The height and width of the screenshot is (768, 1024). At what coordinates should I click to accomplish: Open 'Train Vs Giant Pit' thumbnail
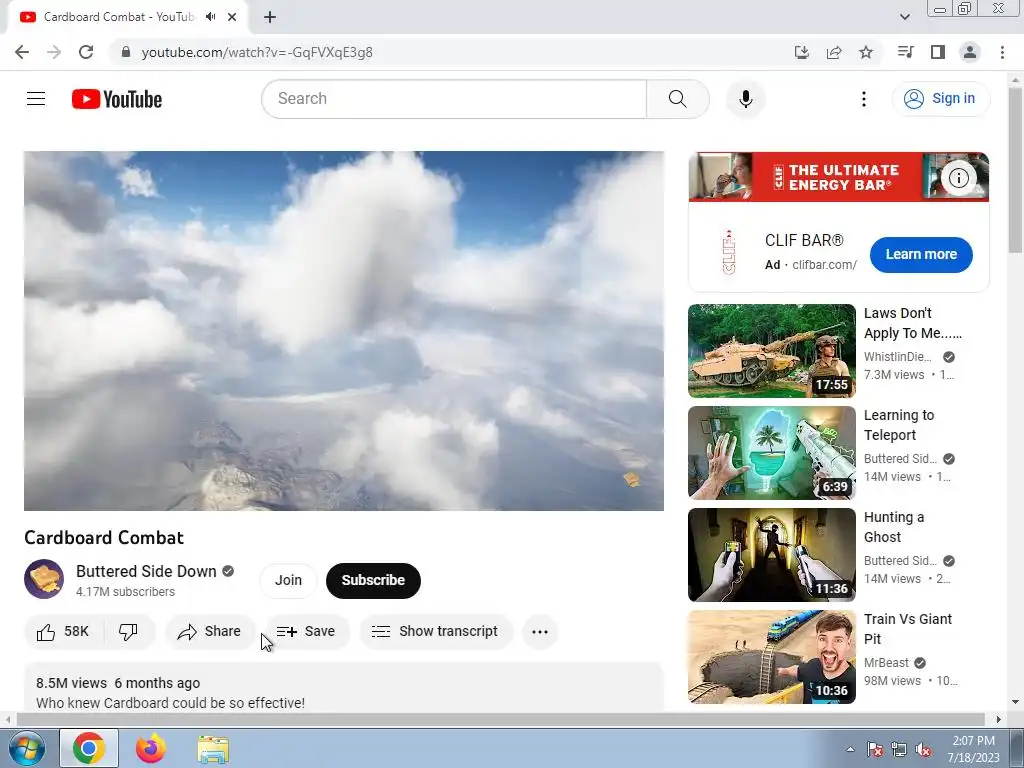(x=771, y=656)
